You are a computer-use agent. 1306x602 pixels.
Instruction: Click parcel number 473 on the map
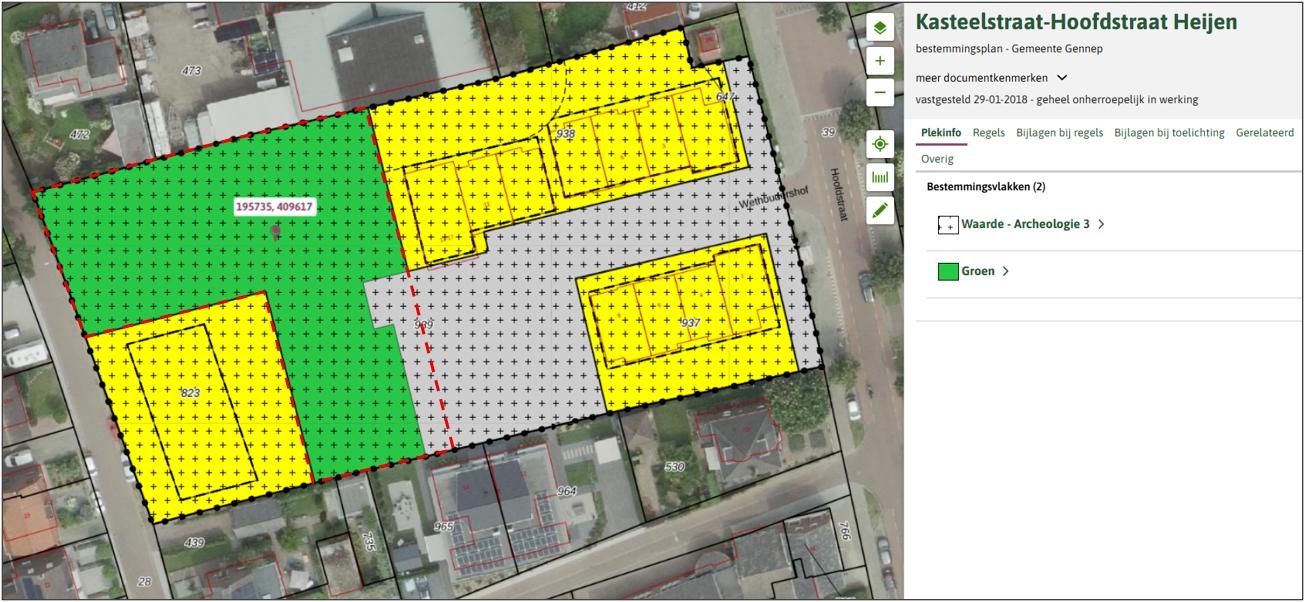191,71
